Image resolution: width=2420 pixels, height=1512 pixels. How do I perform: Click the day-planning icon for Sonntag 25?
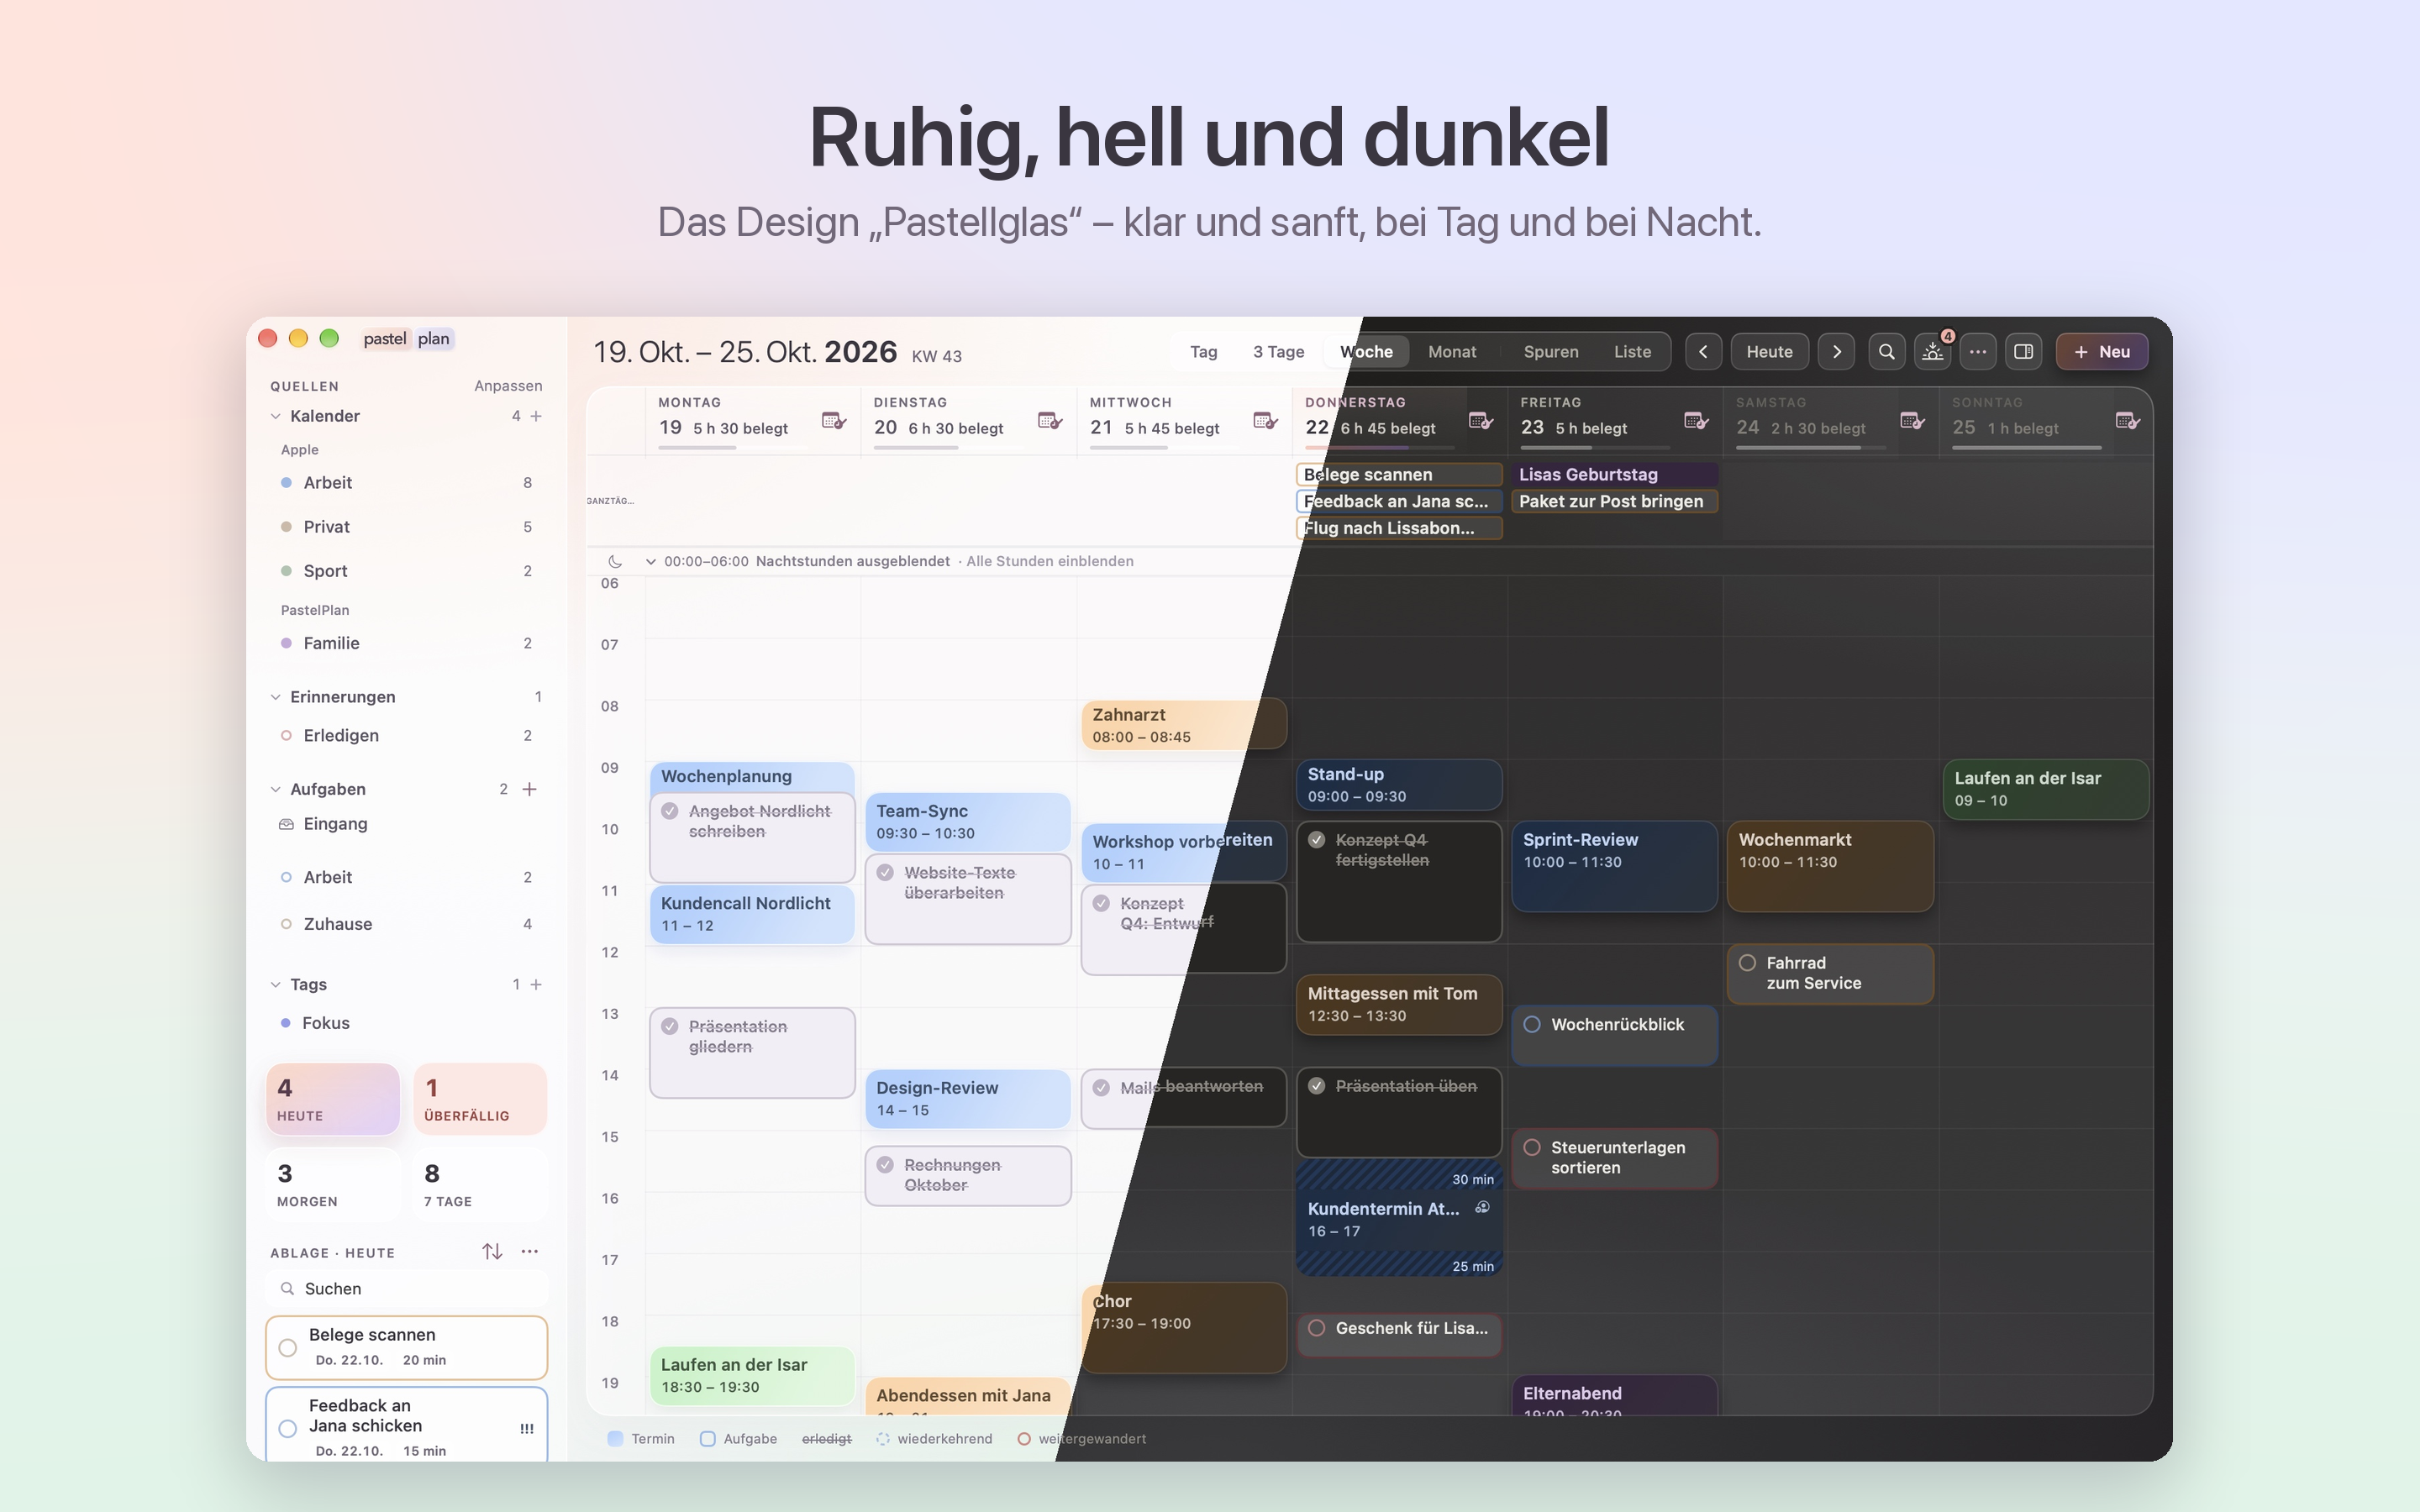click(x=2128, y=421)
